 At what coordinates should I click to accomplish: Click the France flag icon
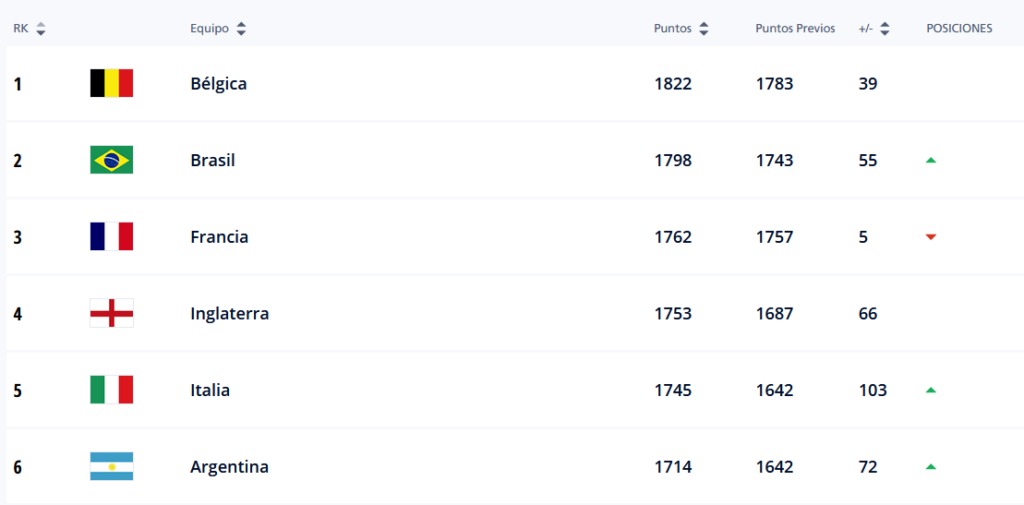coord(111,237)
